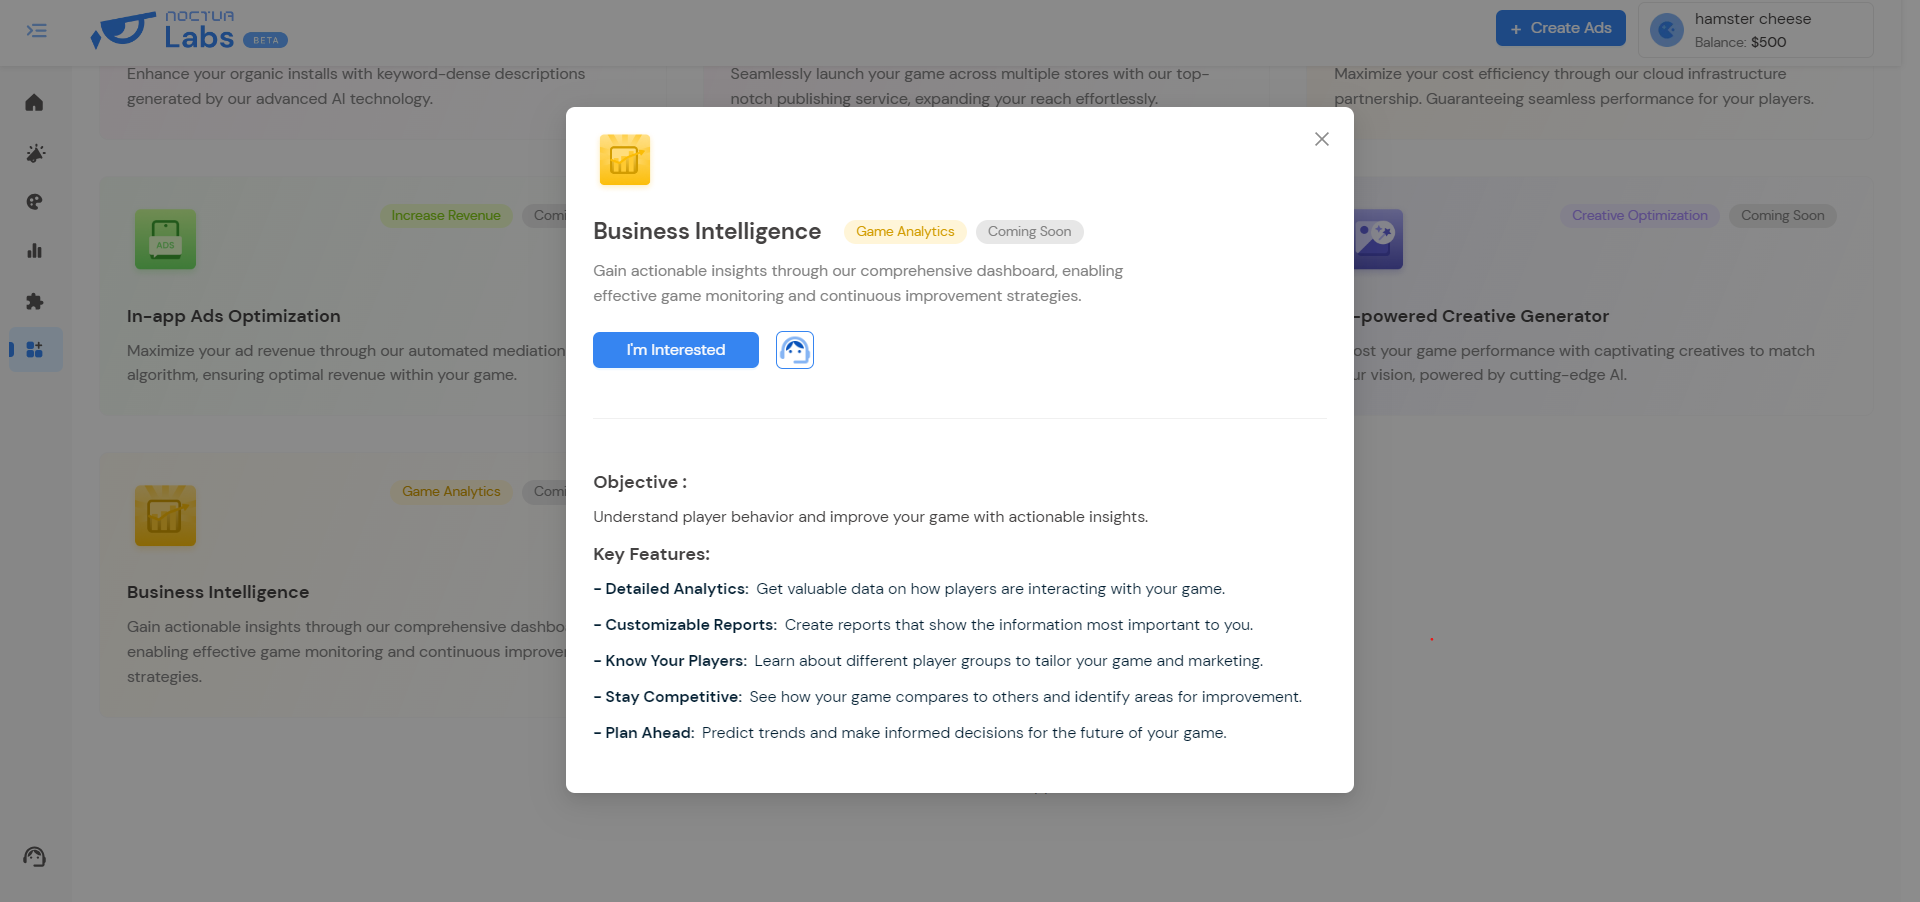
Task: Click the Business Intelligence chart icon in modal
Action: click(624, 160)
